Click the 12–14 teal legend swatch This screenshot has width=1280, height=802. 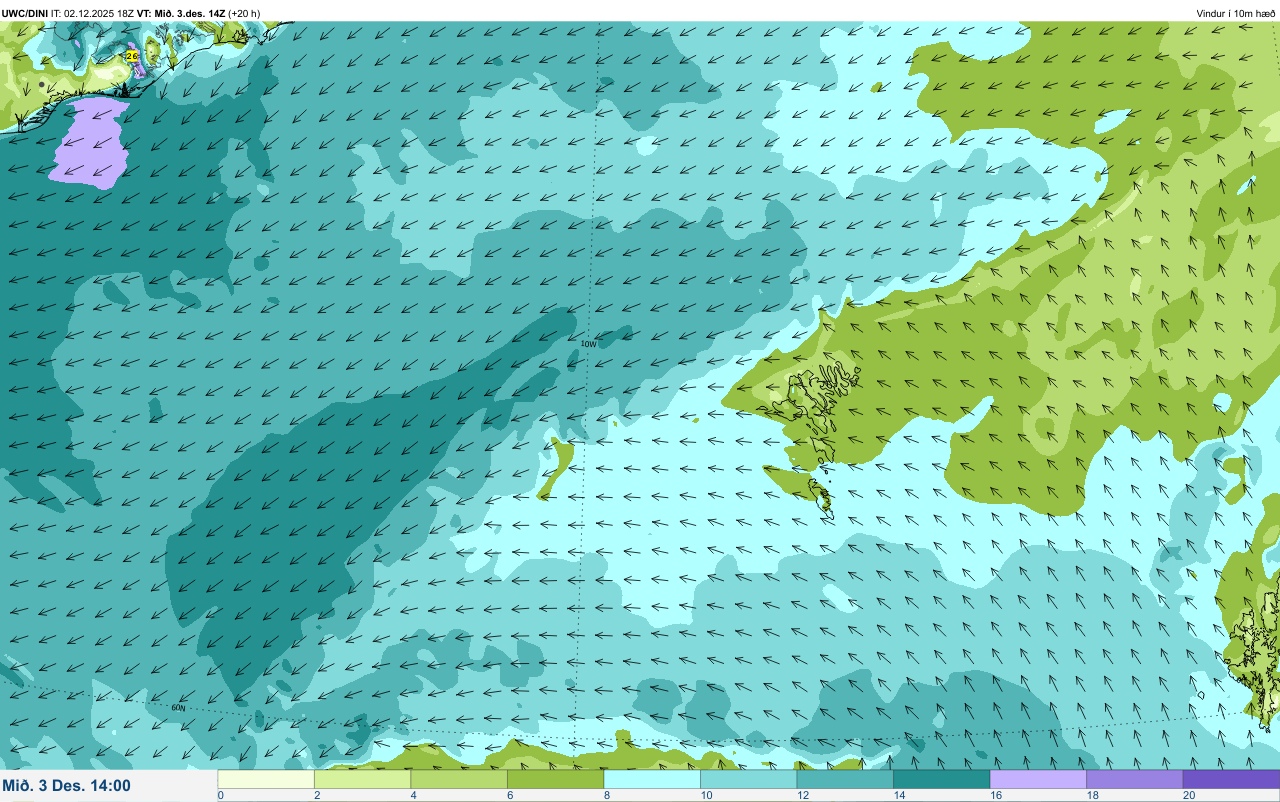845,779
